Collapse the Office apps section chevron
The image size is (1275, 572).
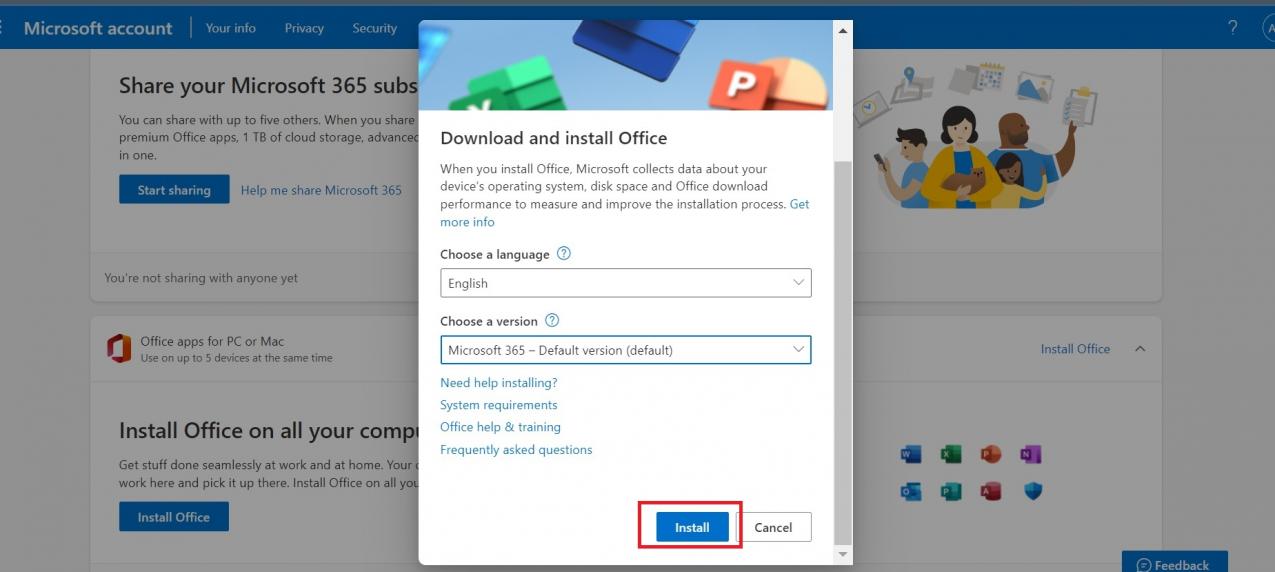point(1140,349)
